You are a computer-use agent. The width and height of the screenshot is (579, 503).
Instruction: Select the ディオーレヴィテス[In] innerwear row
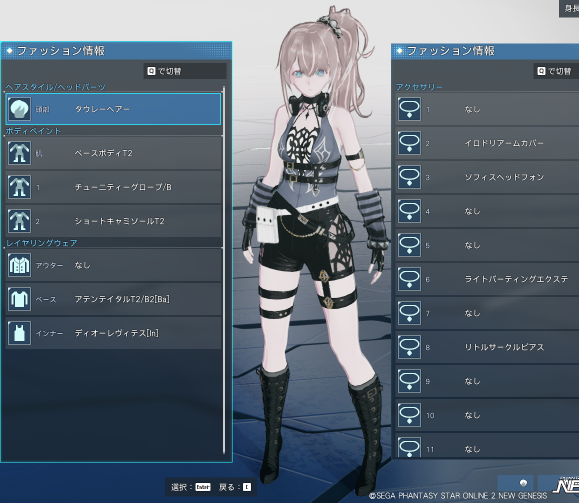(x=113, y=333)
